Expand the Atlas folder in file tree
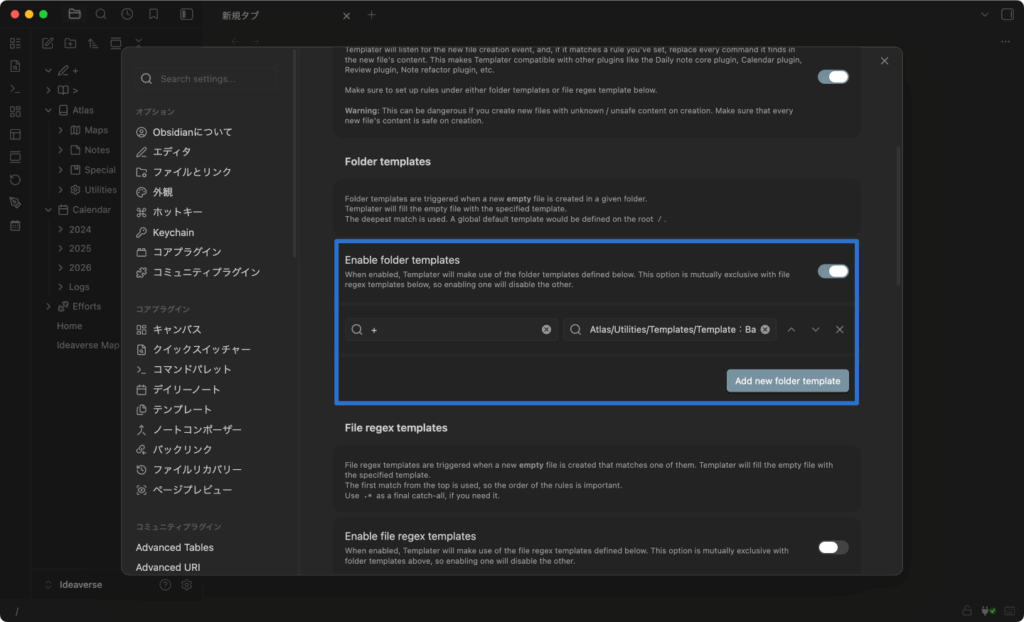This screenshot has width=1024, height=622. [49, 110]
